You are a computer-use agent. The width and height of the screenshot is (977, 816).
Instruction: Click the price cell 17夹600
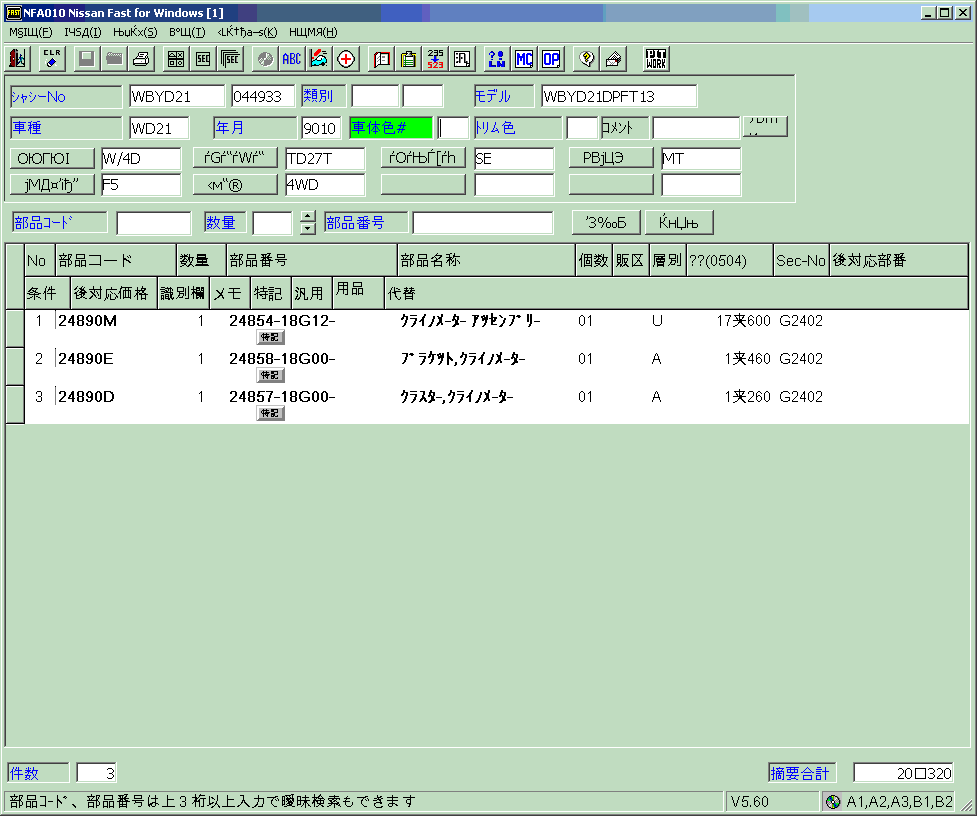[x=743, y=321]
